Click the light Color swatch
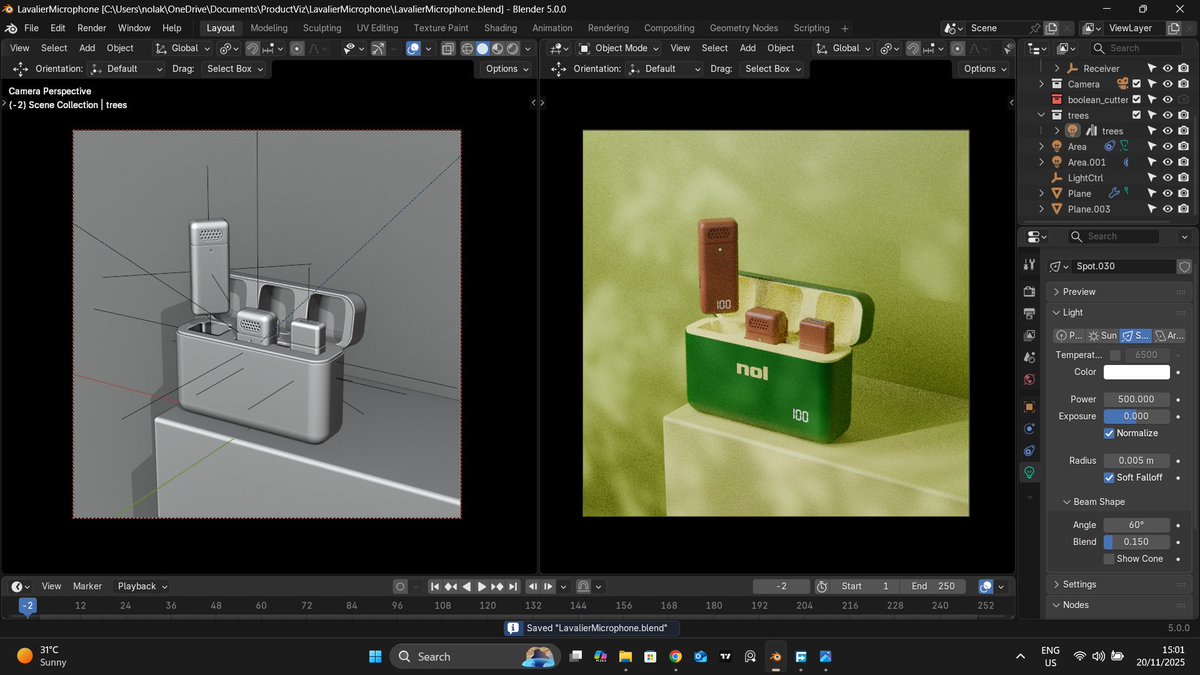Viewport: 1200px width, 675px height. [x=1136, y=372]
